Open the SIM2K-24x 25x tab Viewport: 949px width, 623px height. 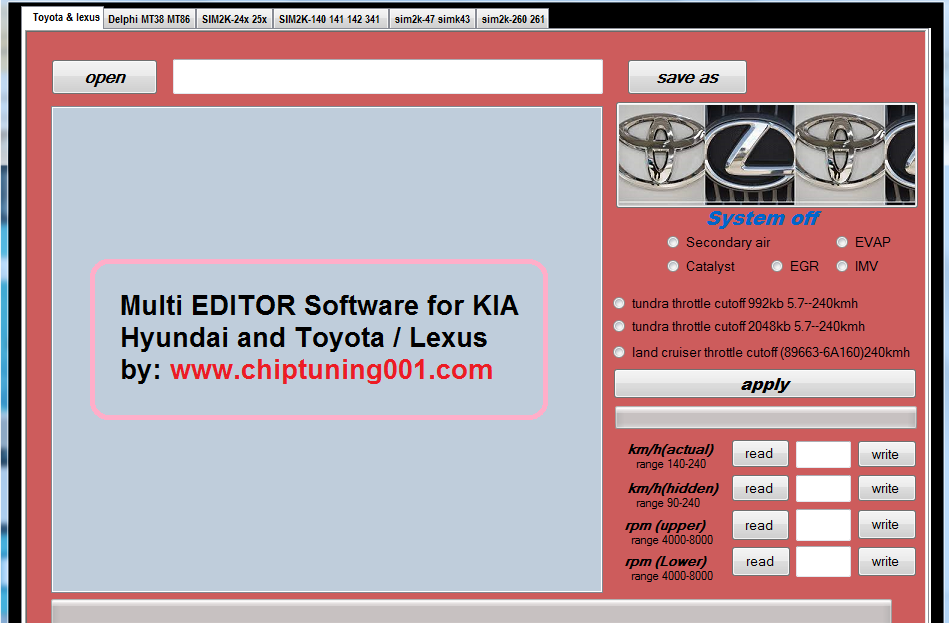click(234, 19)
